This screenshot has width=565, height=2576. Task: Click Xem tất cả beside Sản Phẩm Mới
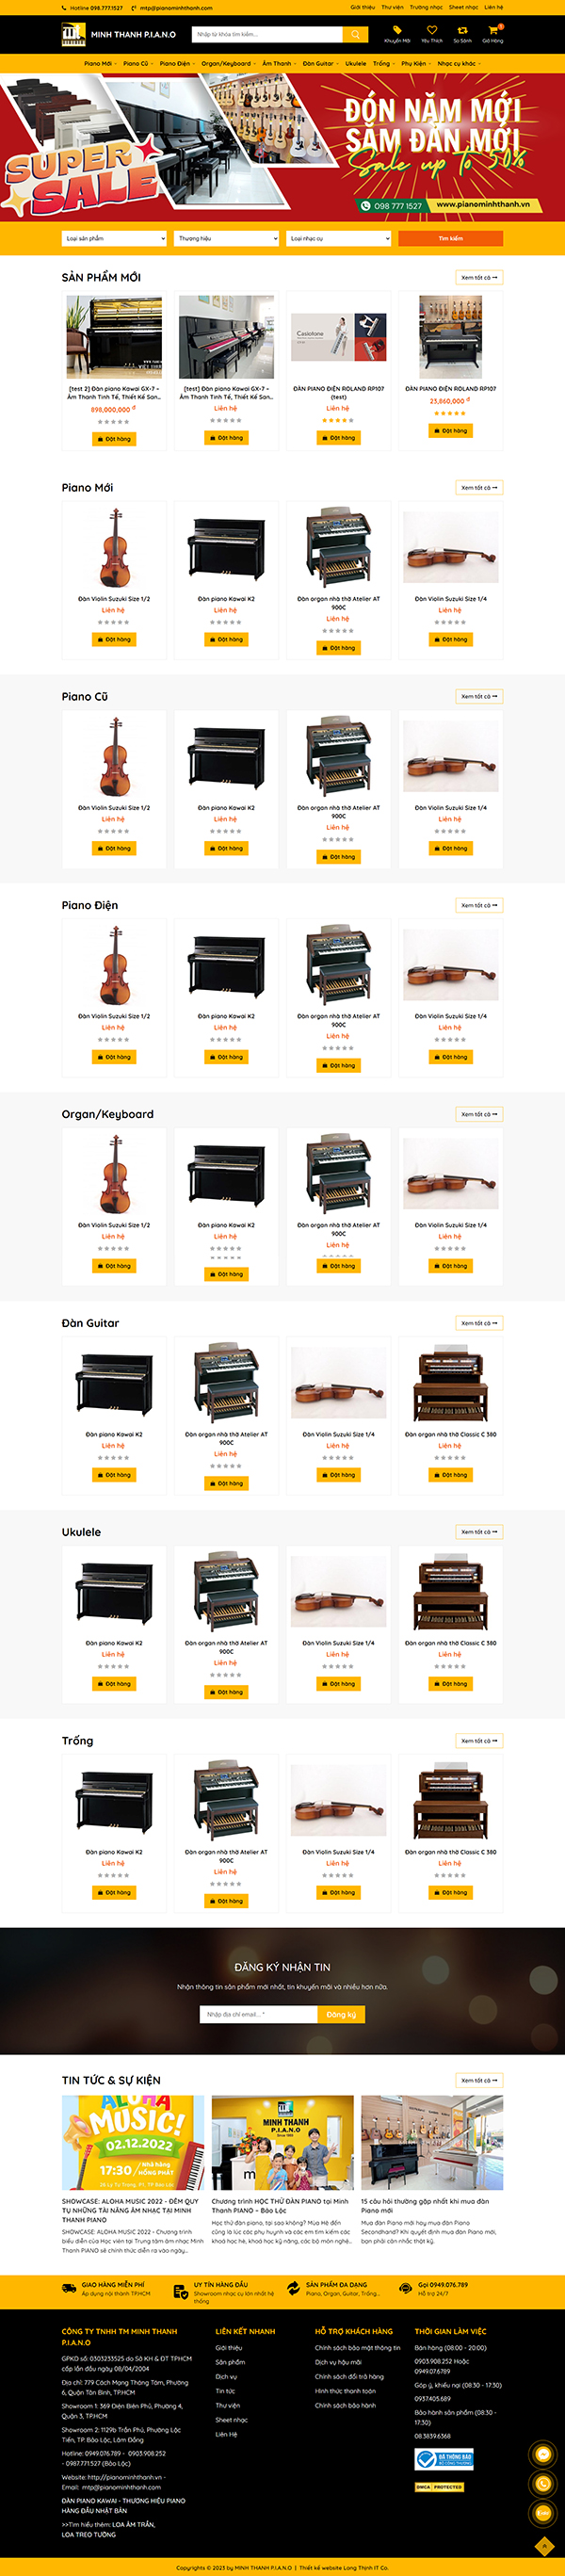479,277
